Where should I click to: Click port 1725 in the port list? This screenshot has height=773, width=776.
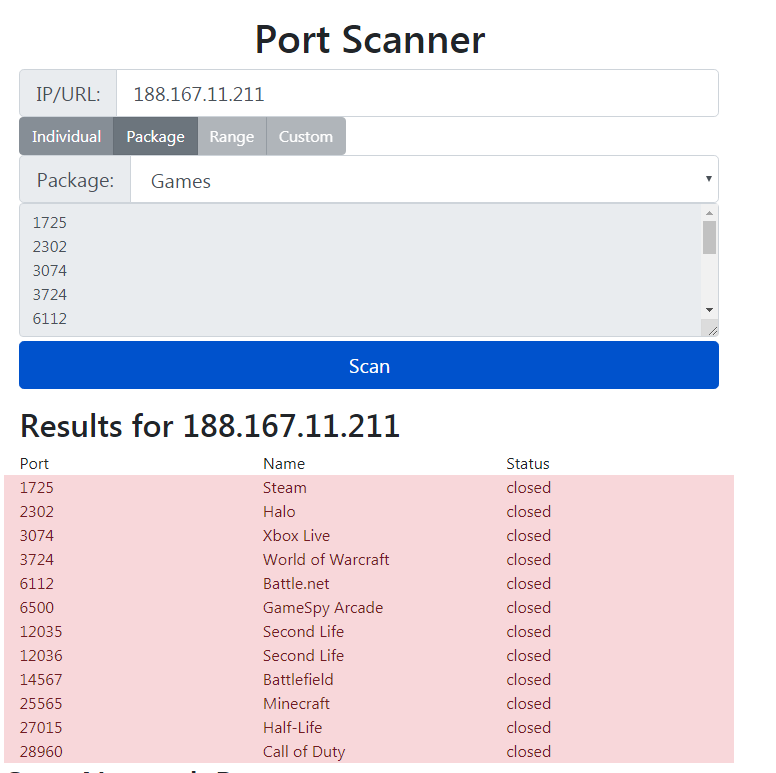coord(49,223)
